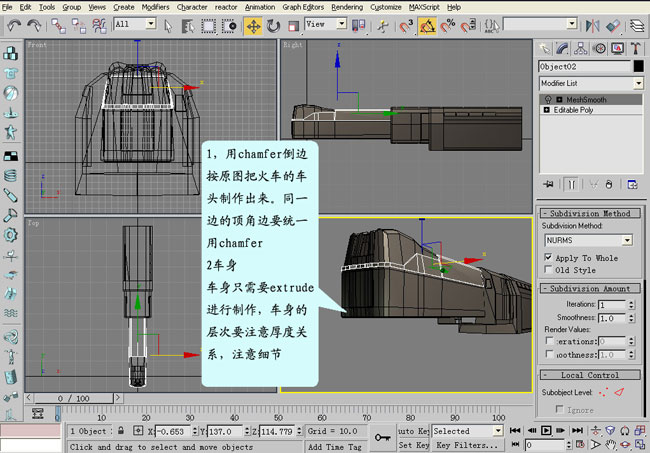
Task: Open the Utilities hammer panel tab
Action: [635, 49]
